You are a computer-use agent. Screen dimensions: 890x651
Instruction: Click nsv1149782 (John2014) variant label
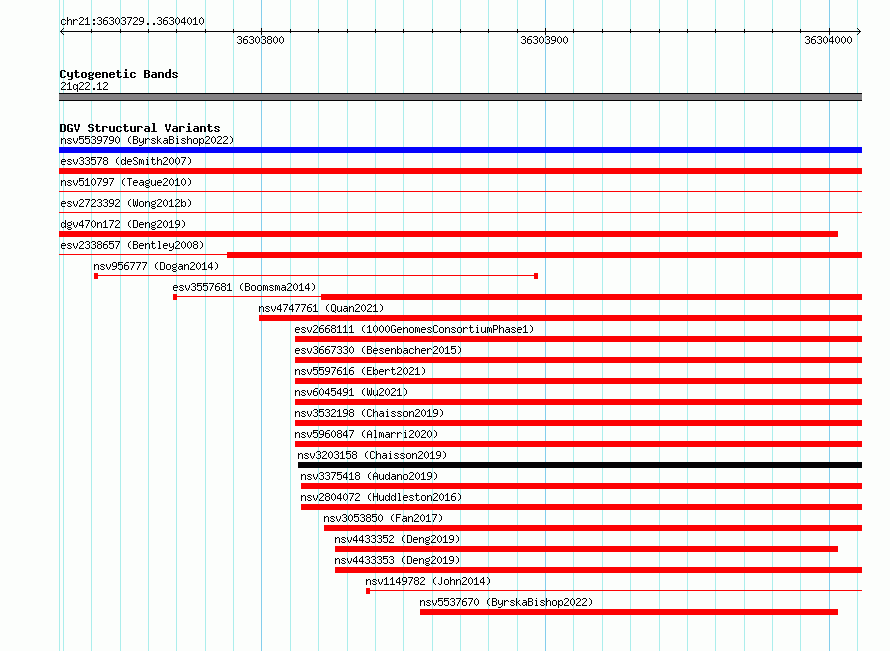point(428,581)
